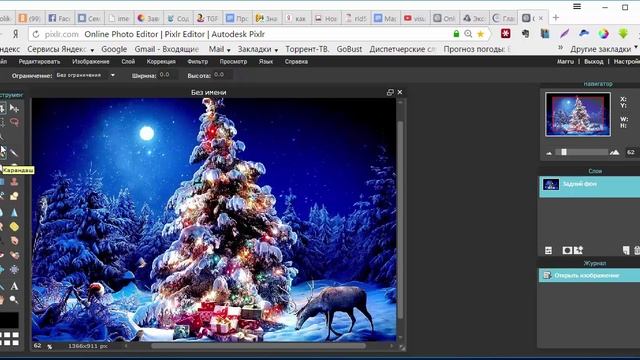Select the Lasso tool
Screen dimensions: 640x360
click(x=14, y=122)
